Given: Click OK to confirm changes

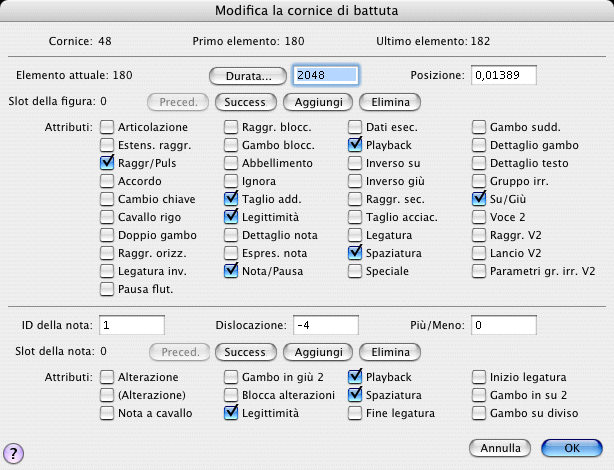Looking at the screenshot, I should [571, 447].
